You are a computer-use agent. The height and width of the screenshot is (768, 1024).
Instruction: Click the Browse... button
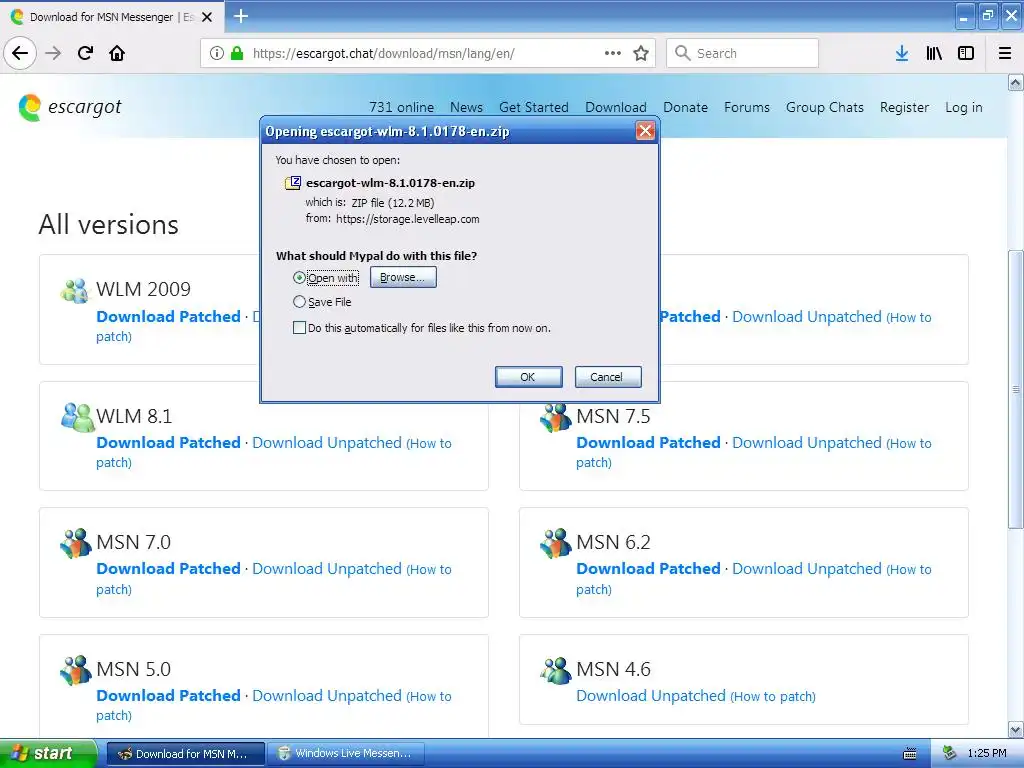(x=403, y=277)
